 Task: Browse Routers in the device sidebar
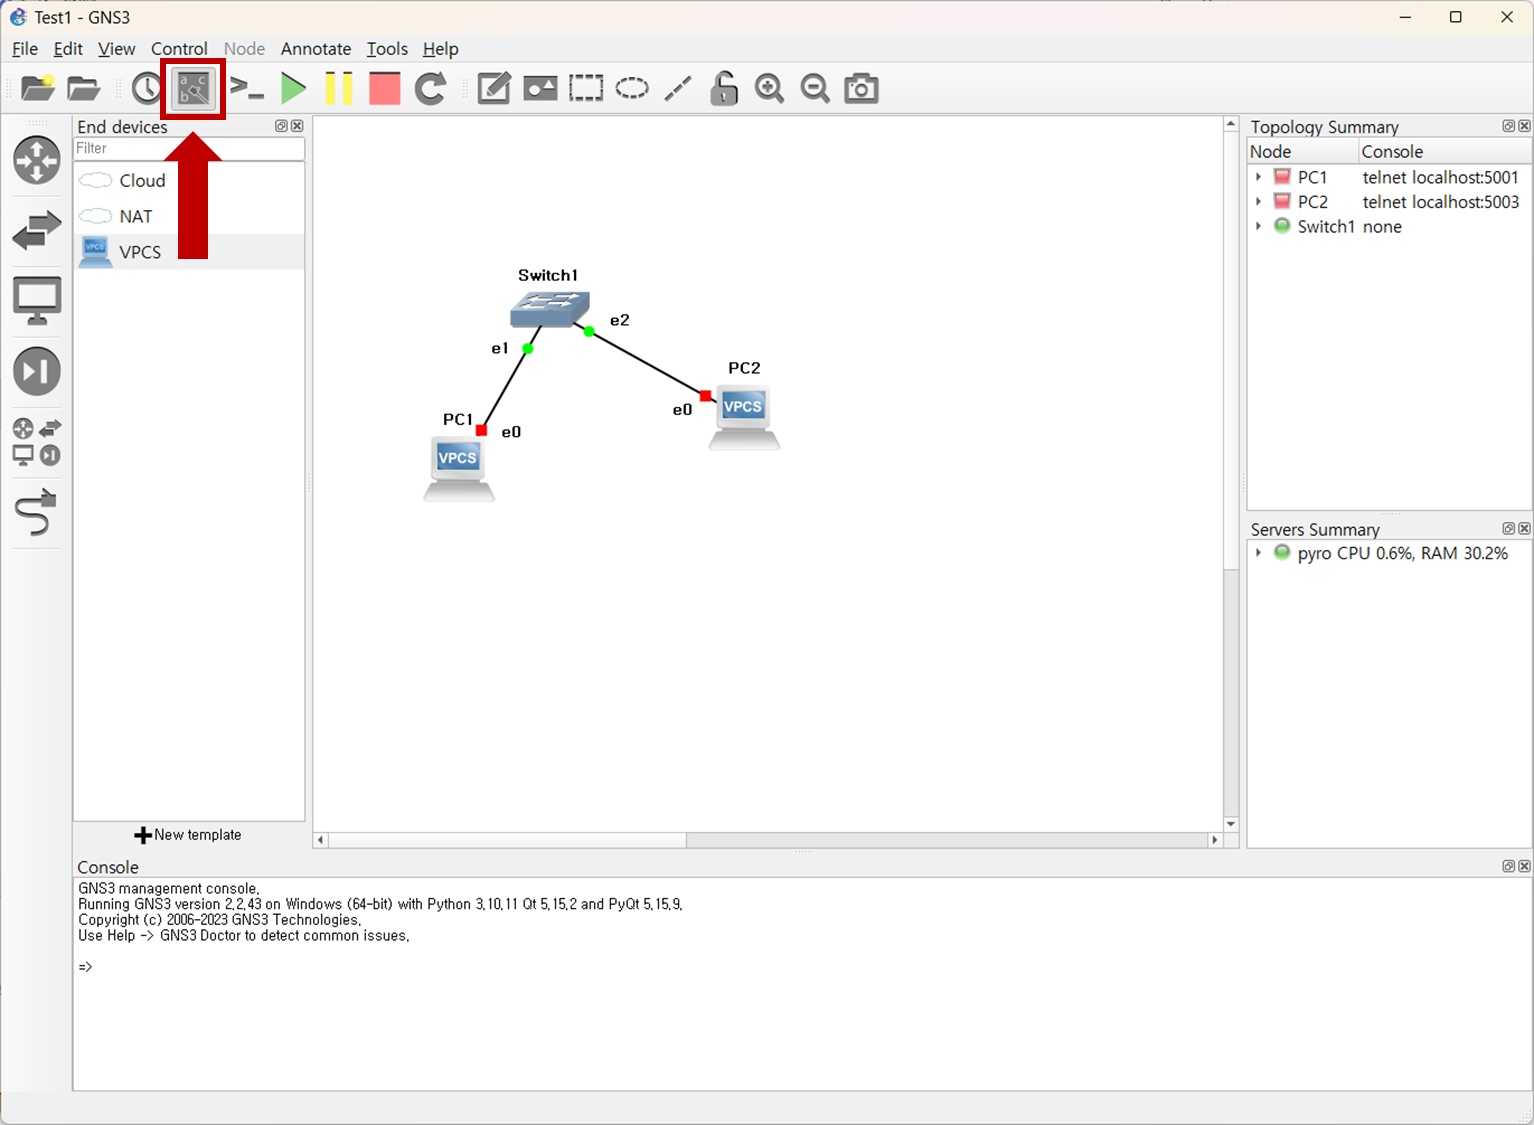[37, 160]
